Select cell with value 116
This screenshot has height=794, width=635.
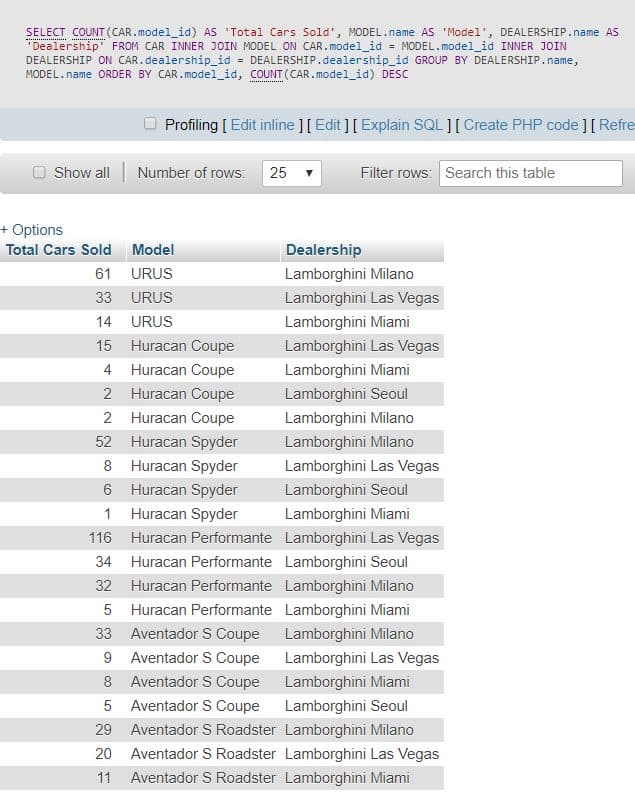coord(100,538)
